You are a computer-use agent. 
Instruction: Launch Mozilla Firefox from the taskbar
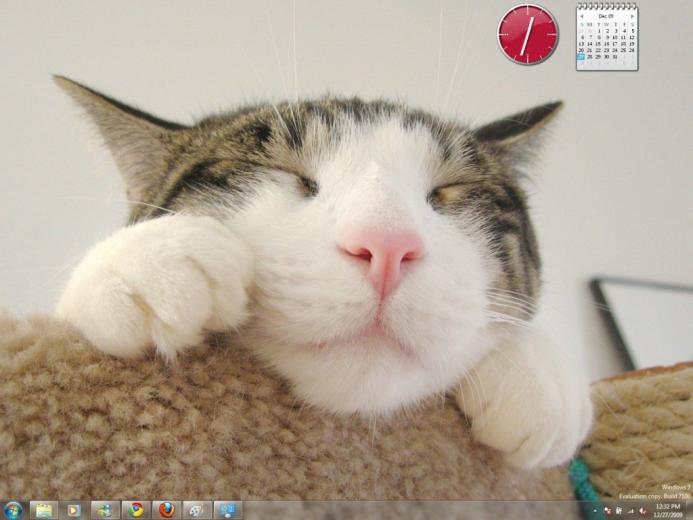(x=166, y=511)
